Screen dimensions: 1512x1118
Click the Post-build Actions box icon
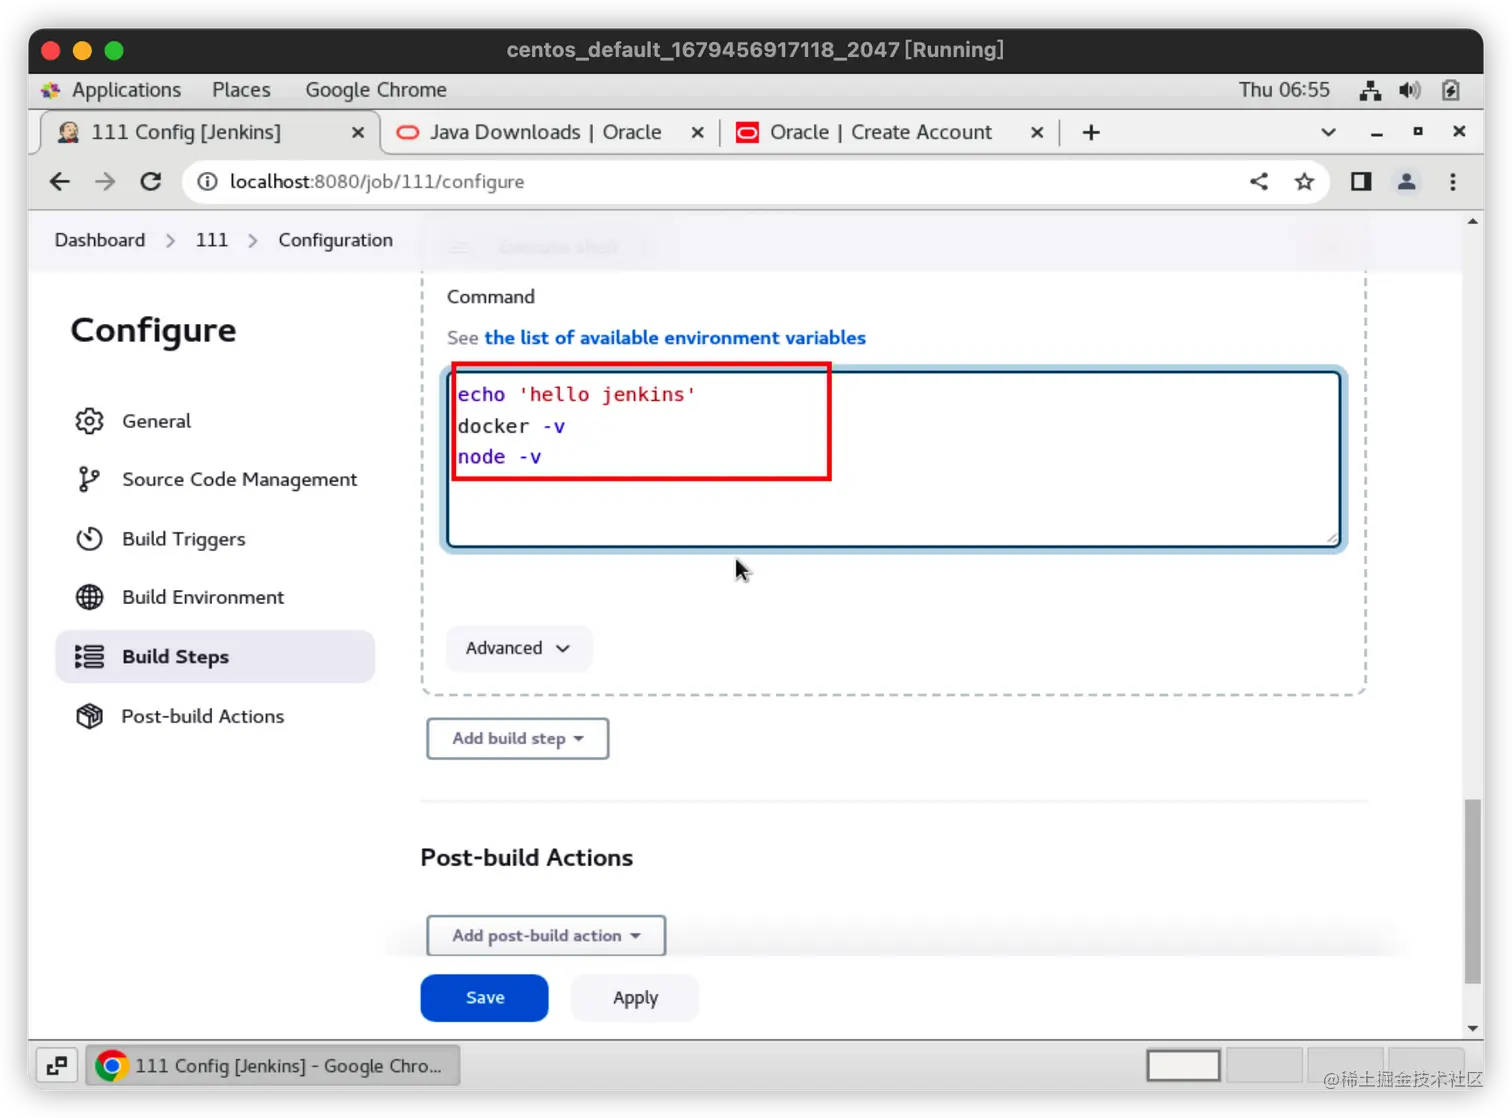tap(90, 716)
